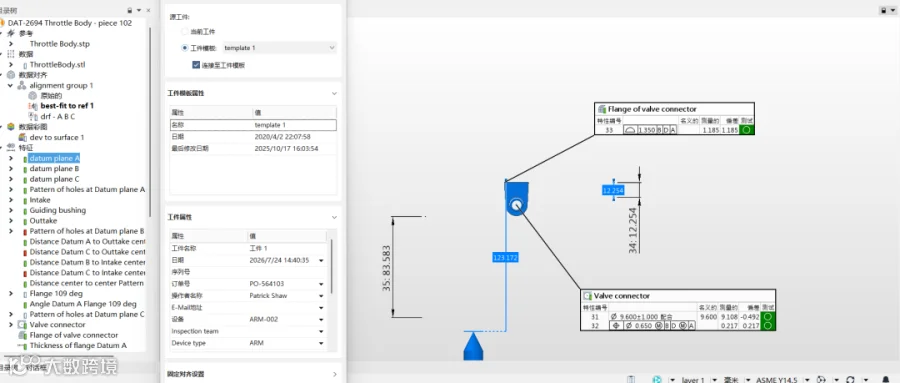This screenshot has height=383, width=900.
Task: Click the lock icon on tree panel header
Action: tap(130, 10)
